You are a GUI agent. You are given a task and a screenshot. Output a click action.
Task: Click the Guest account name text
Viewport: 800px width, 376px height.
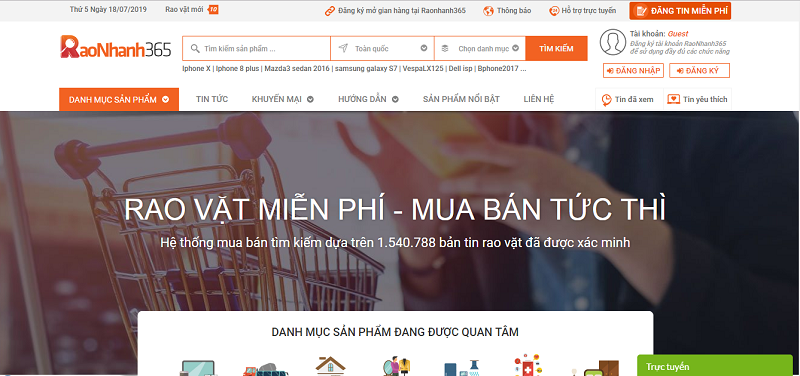coord(678,34)
